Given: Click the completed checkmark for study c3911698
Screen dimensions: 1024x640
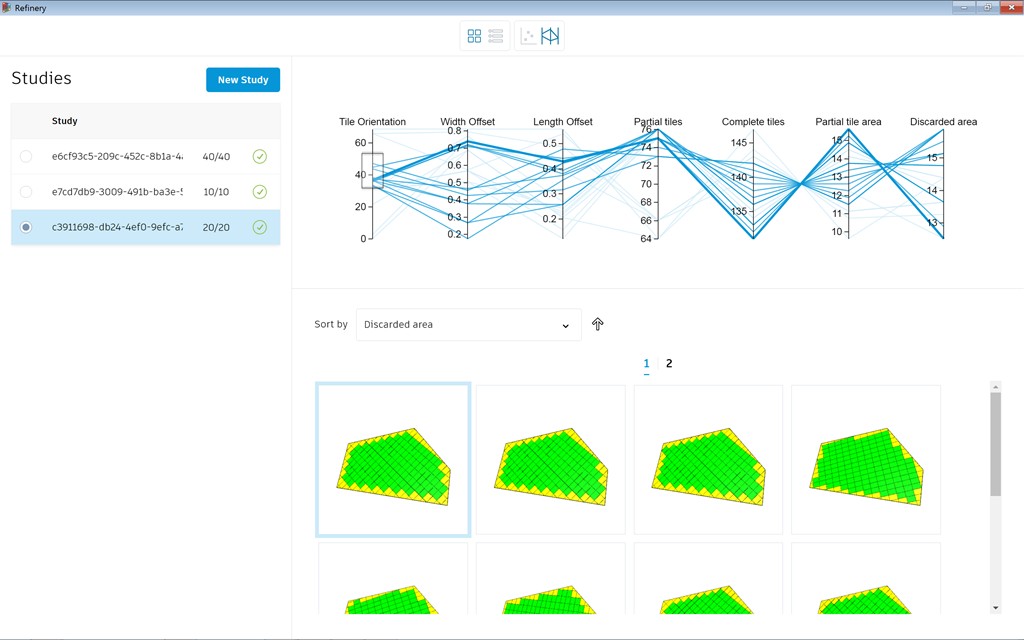Looking at the screenshot, I should (x=260, y=227).
